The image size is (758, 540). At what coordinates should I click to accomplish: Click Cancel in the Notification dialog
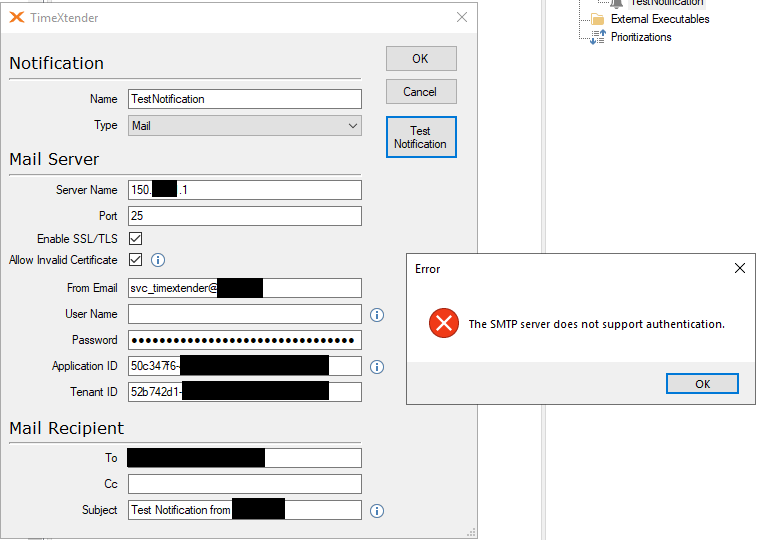(x=421, y=91)
